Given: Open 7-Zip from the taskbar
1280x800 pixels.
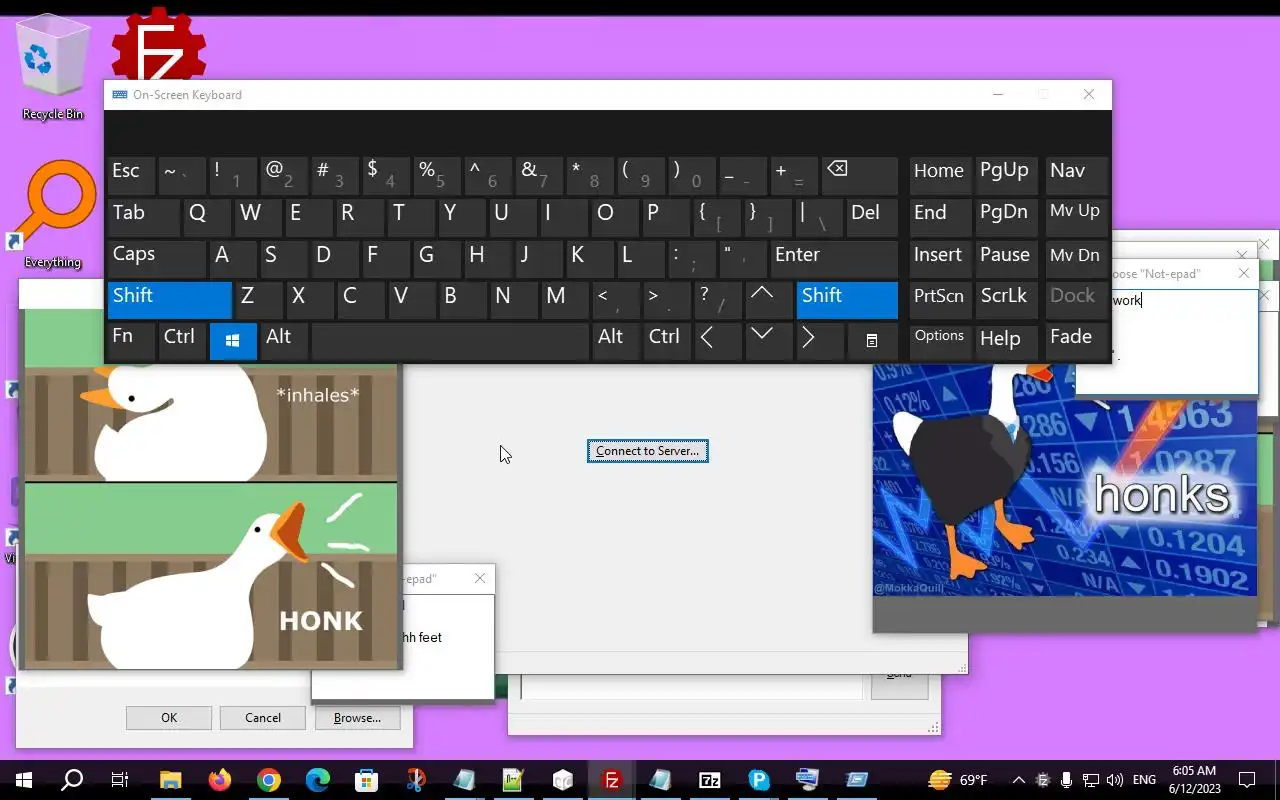Looking at the screenshot, I should (x=710, y=780).
